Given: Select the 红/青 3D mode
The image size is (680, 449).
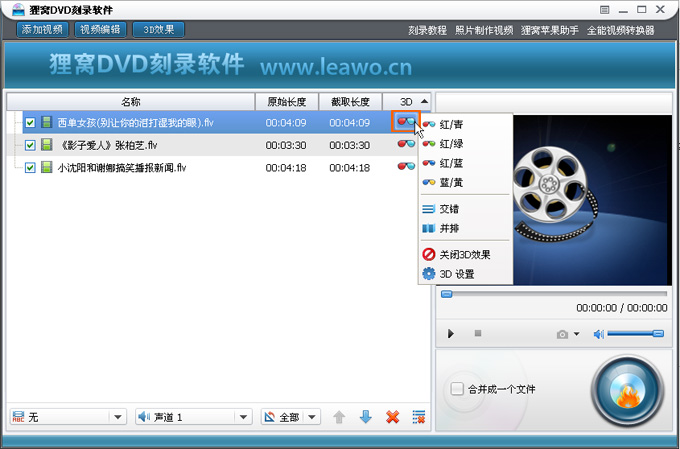Looking at the screenshot, I should tap(465, 125).
